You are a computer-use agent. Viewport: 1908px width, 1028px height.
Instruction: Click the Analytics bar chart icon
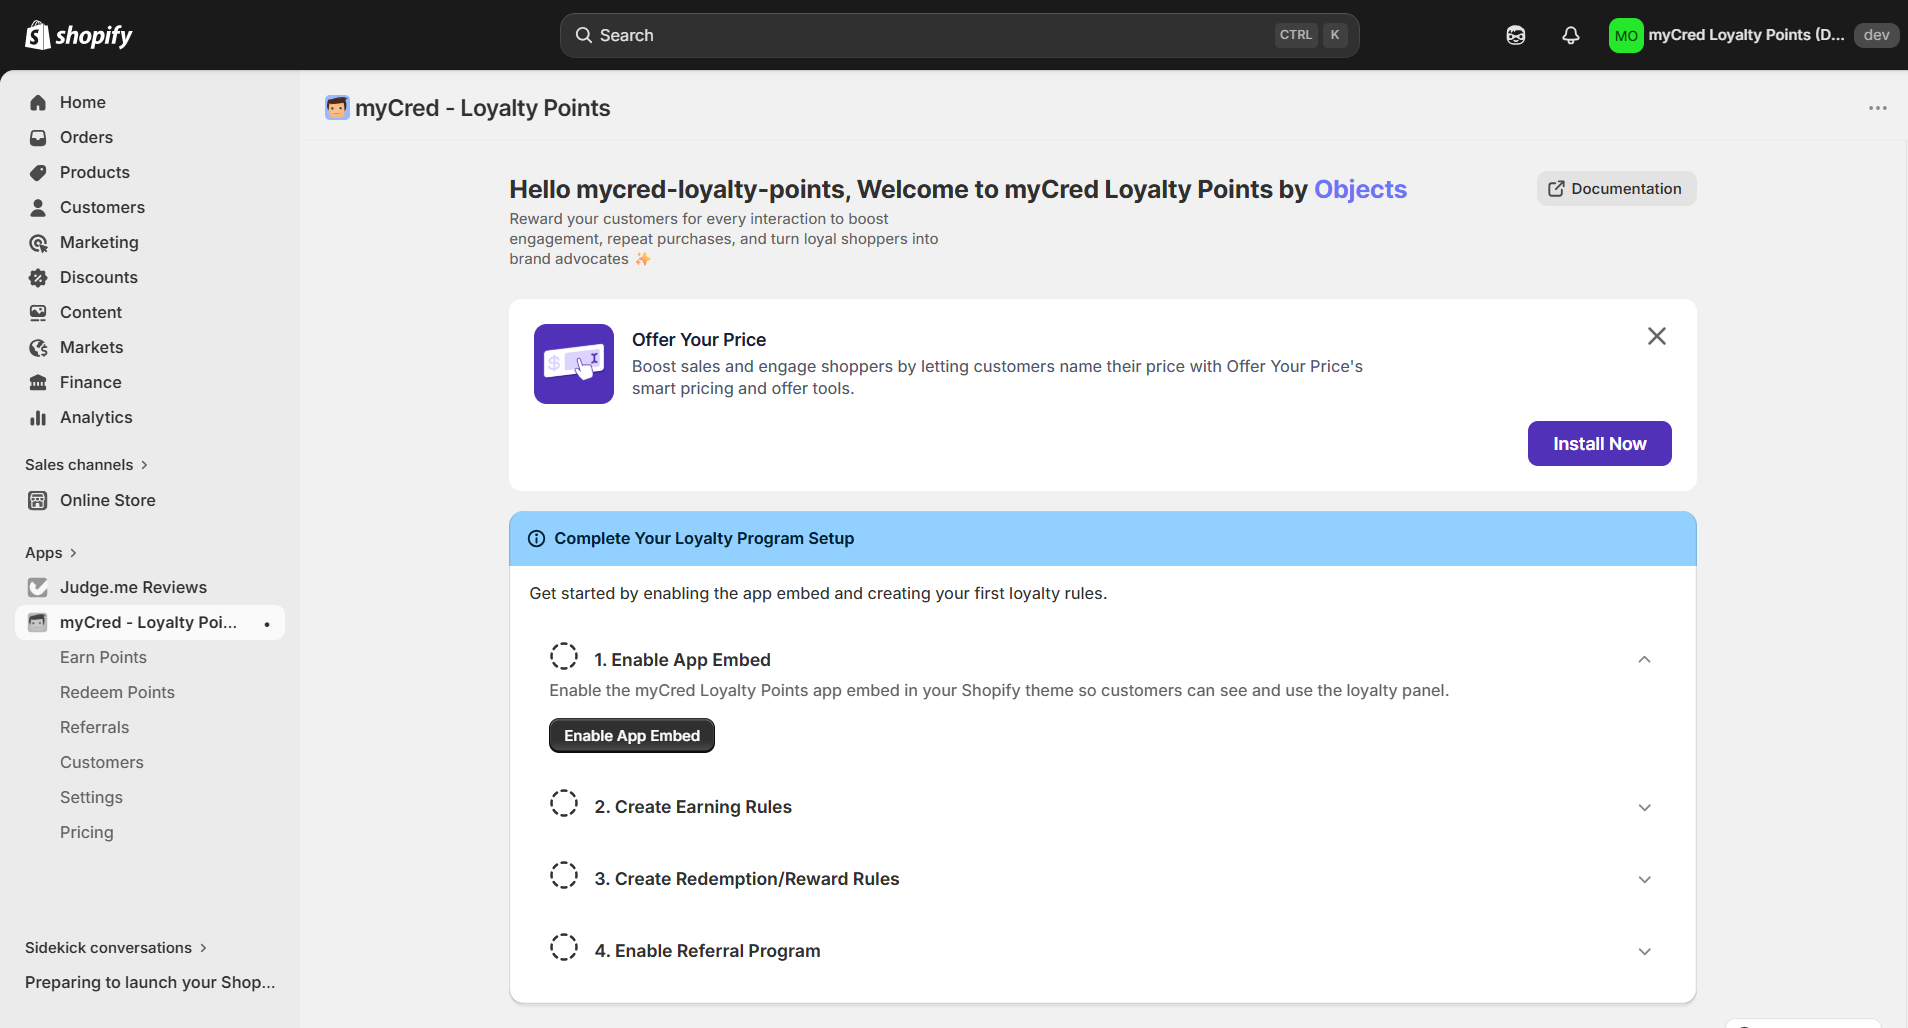pos(38,417)
